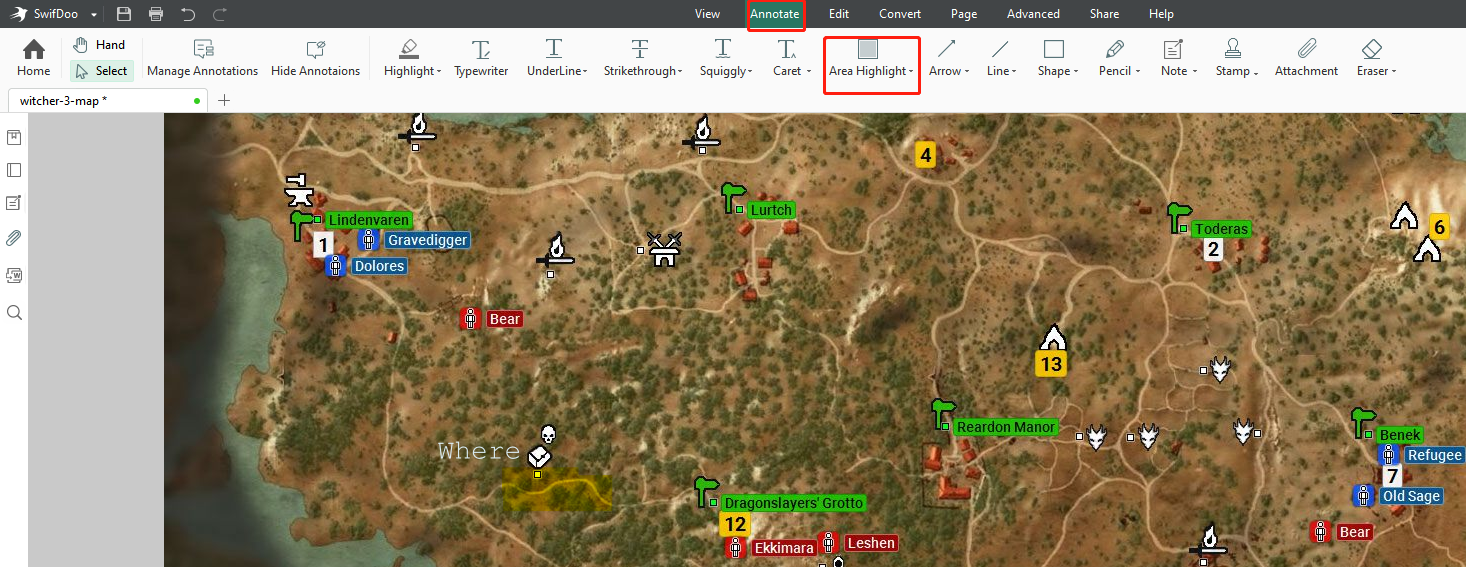Screen dimensions: 1466x567
Task: Open the Help menu
Action: coord(1161,14)
